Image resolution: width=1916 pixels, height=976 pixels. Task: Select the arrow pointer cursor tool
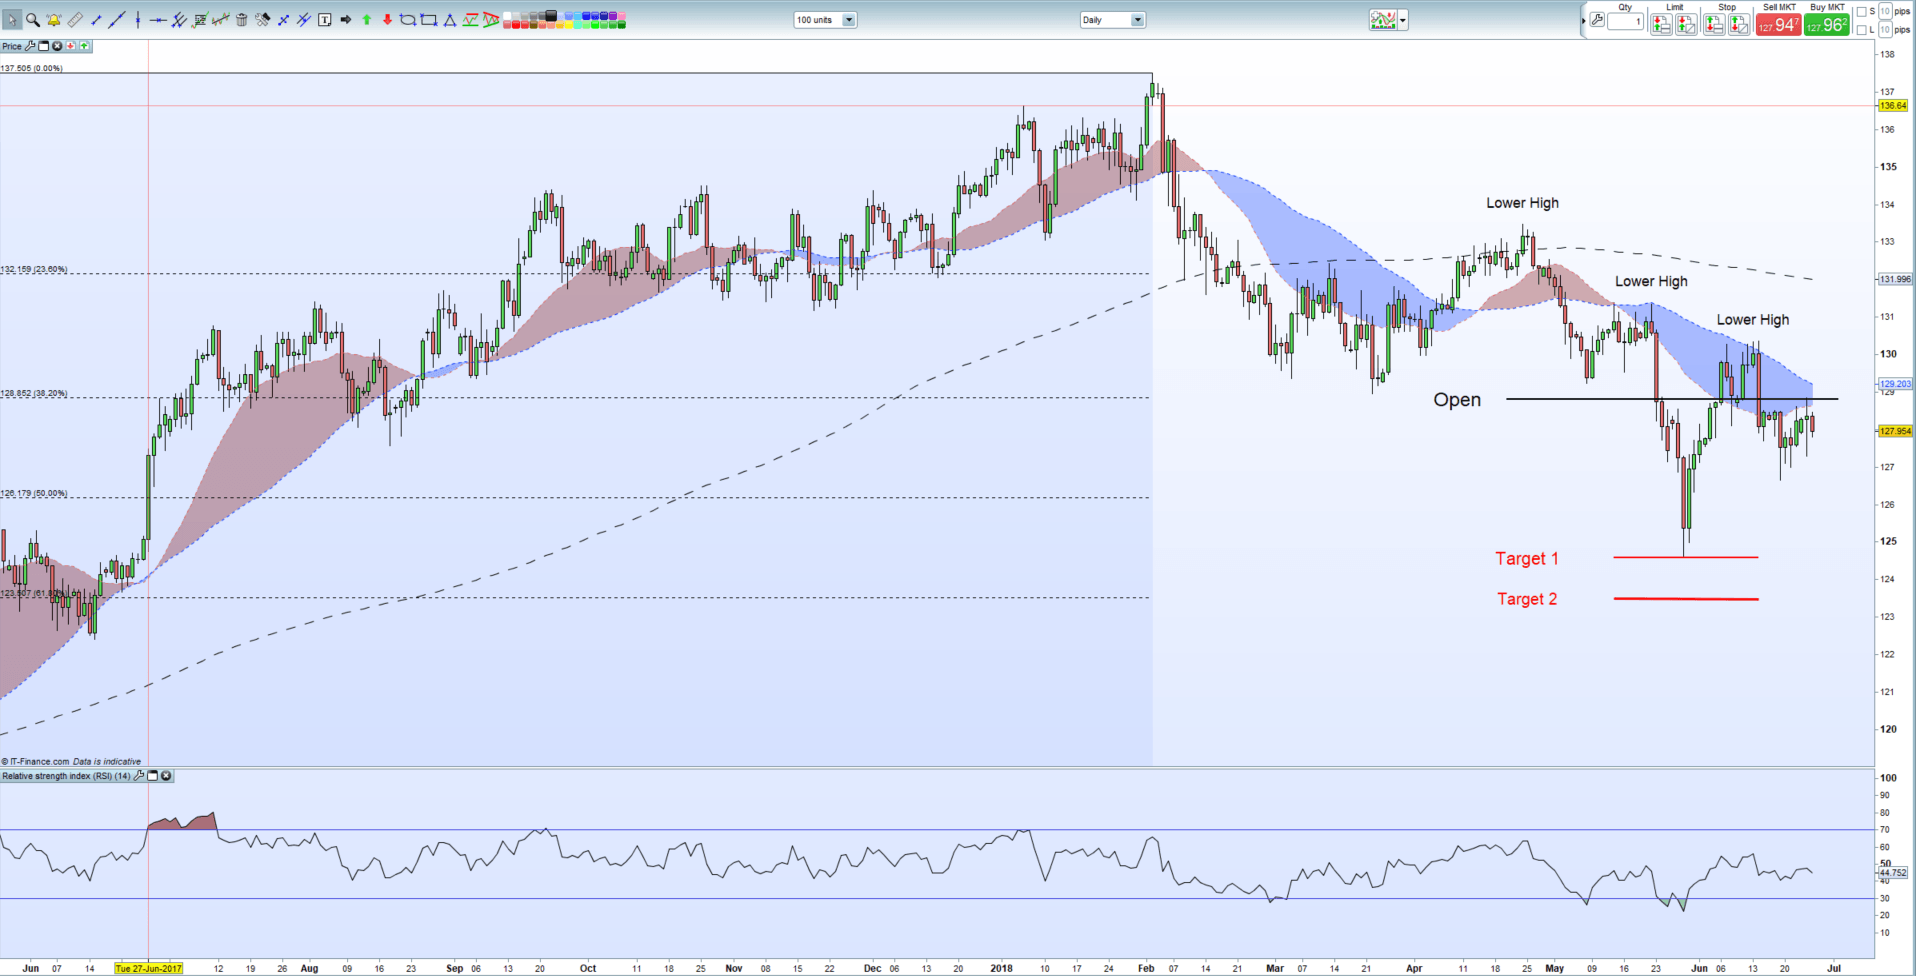pos(12,20)
